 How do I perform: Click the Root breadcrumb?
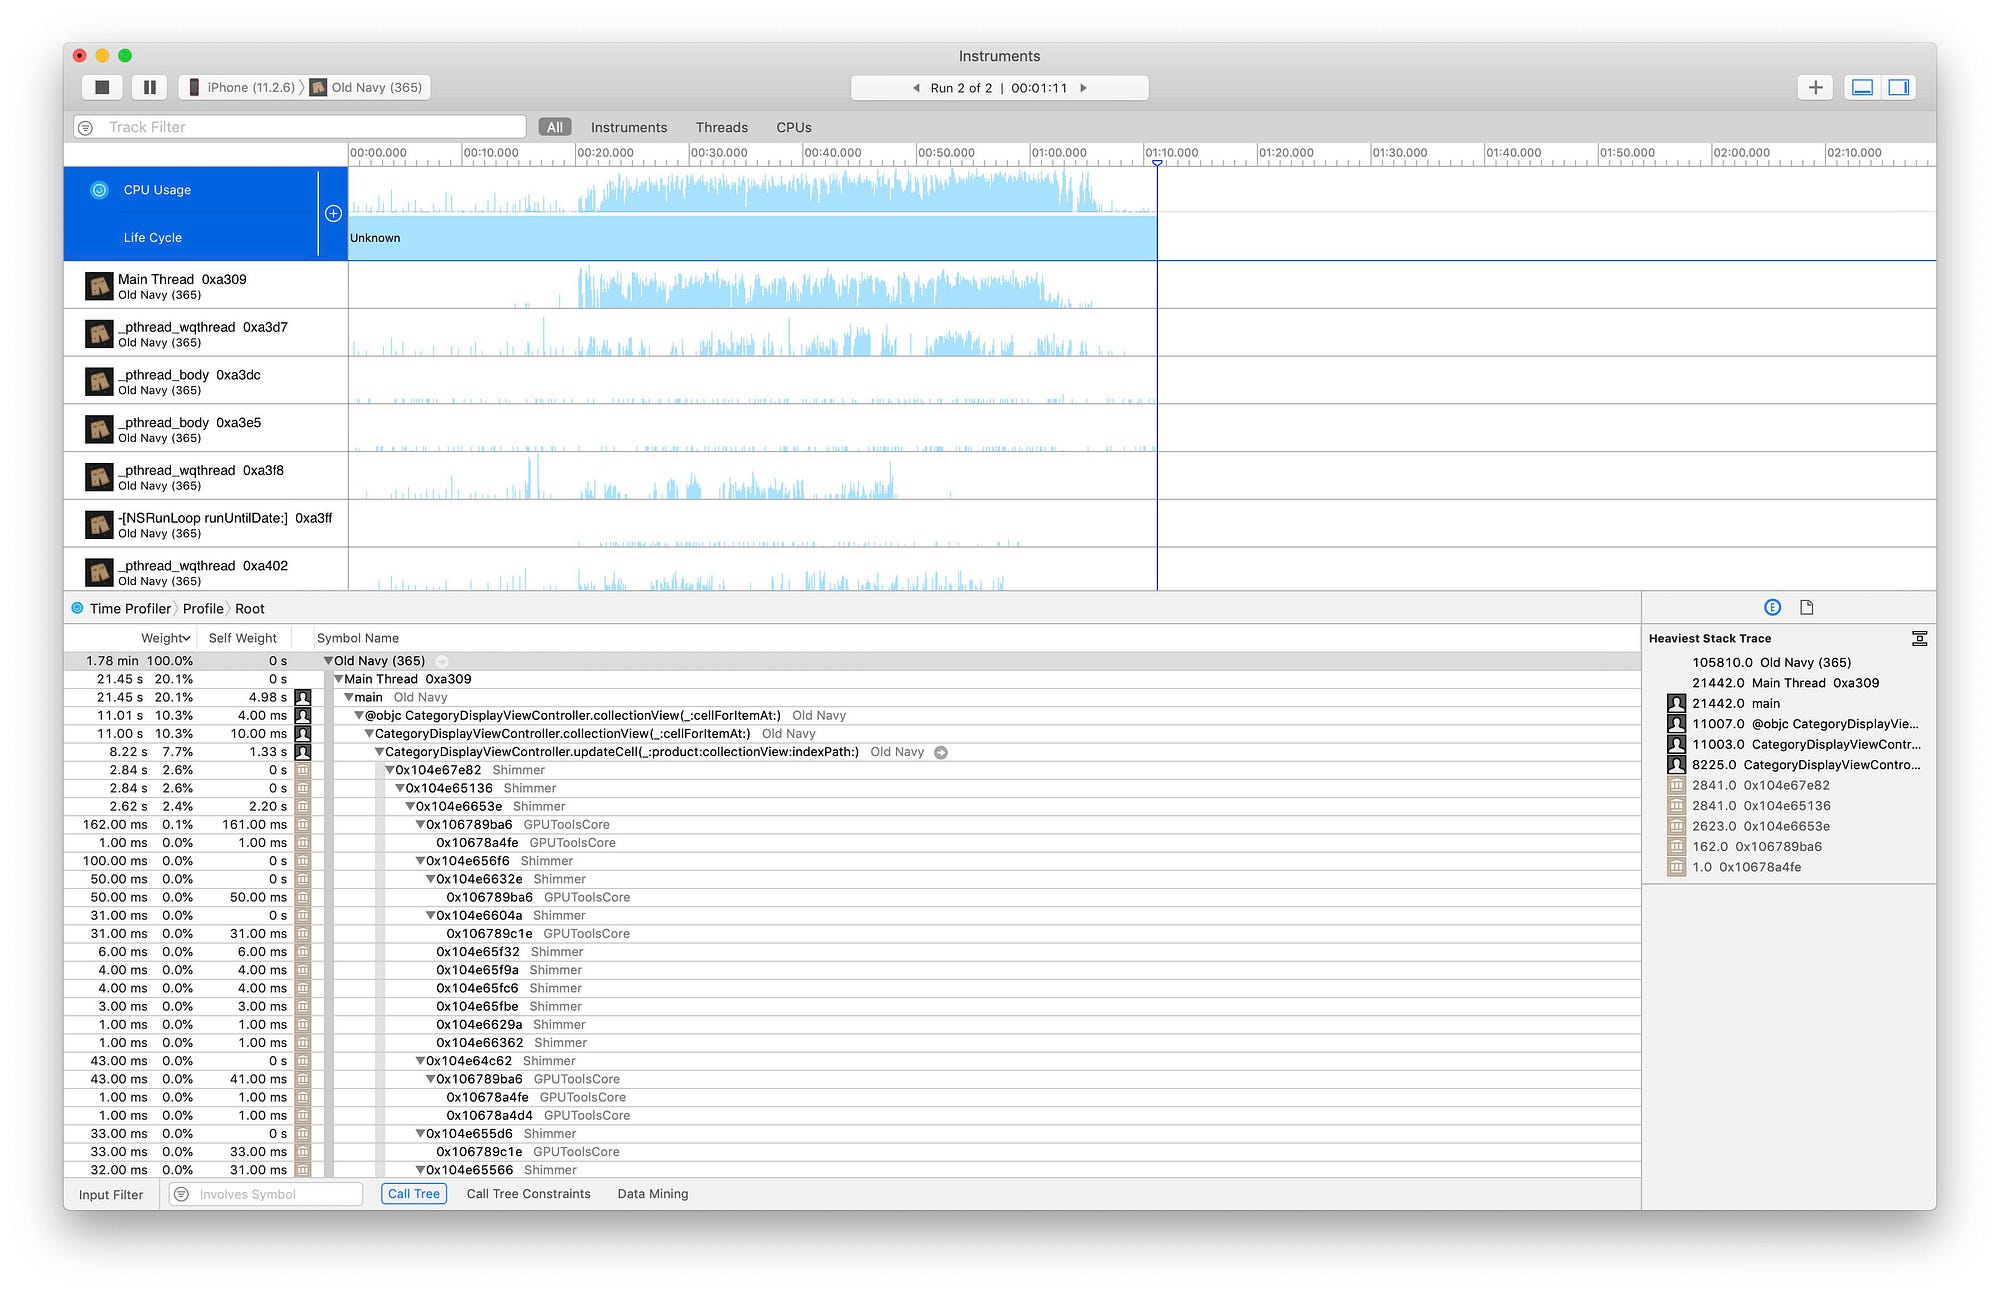250,608
